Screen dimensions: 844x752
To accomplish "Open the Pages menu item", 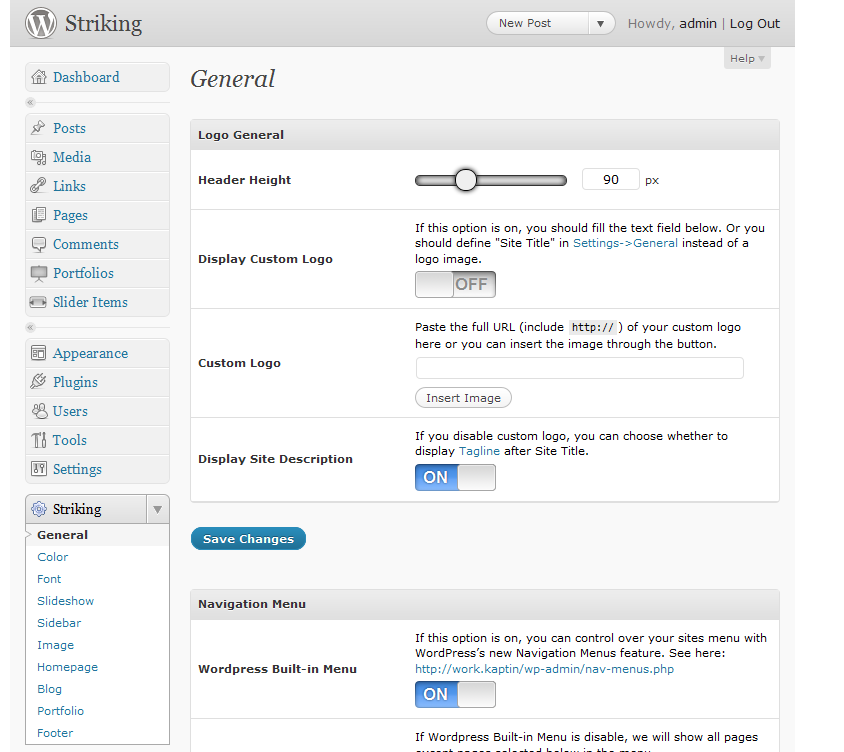I will tap(97, 215).
